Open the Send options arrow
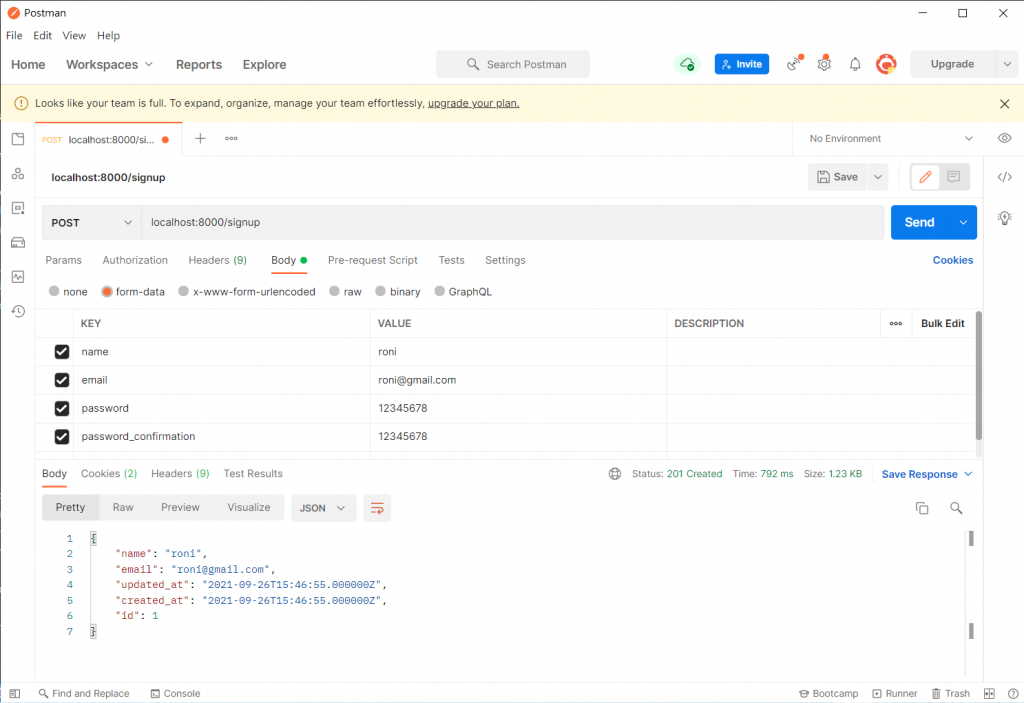This screenshot has width=1024, height=703. pos(963,223)
